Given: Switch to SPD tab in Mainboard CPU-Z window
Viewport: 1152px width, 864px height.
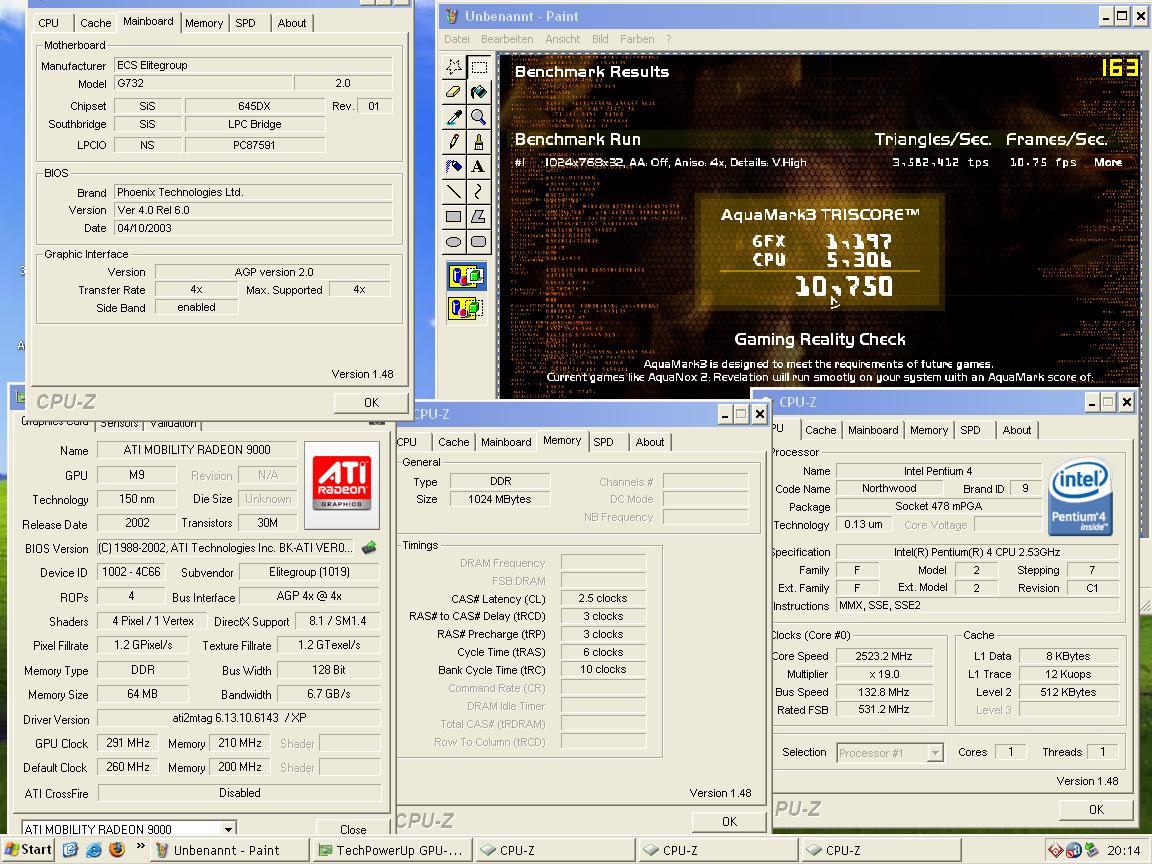Looking at the screenshot, I should [245, 23].
